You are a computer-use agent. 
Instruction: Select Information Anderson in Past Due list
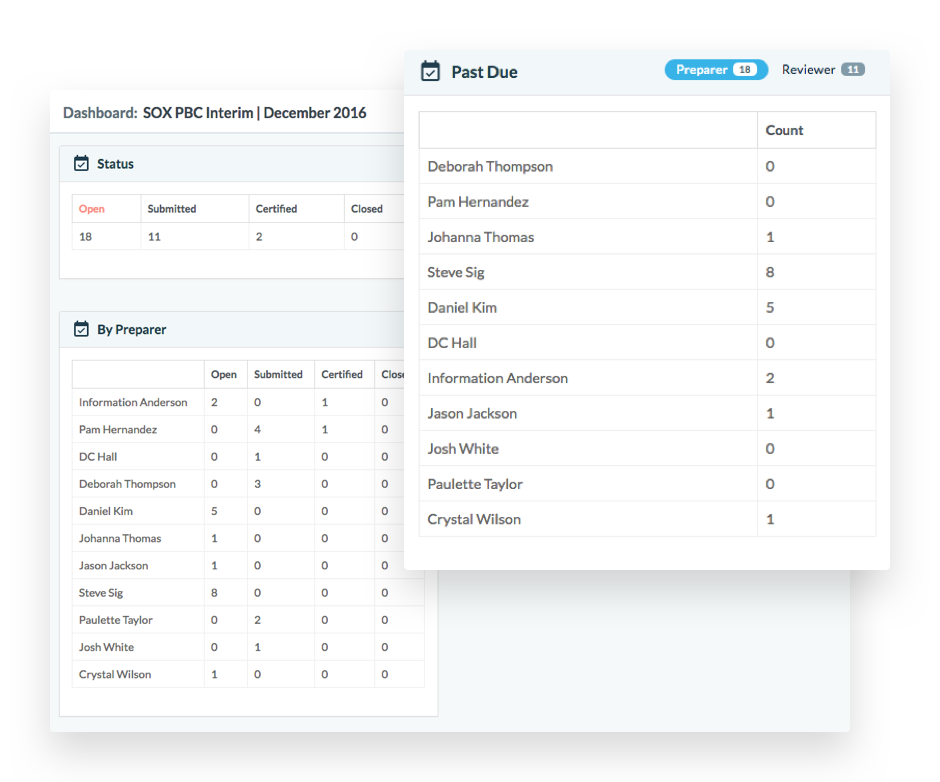[x=498, y=378]
